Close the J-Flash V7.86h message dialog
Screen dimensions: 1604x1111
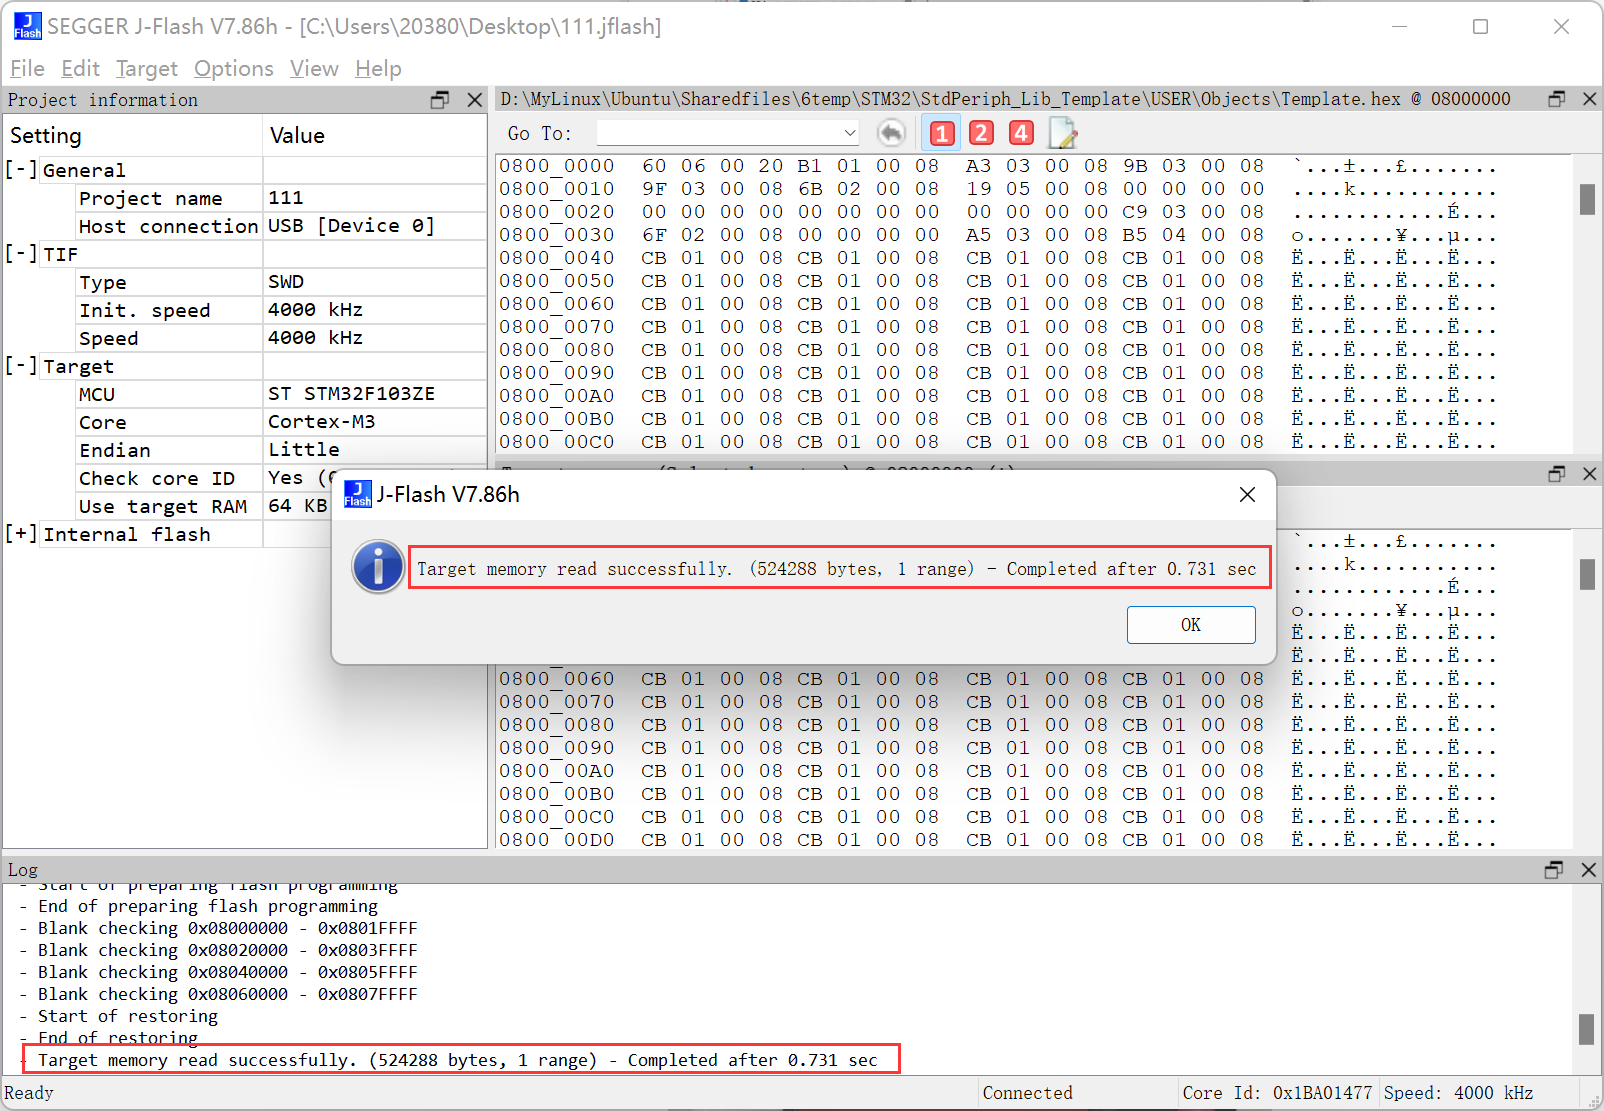(x=1247, y=495)
